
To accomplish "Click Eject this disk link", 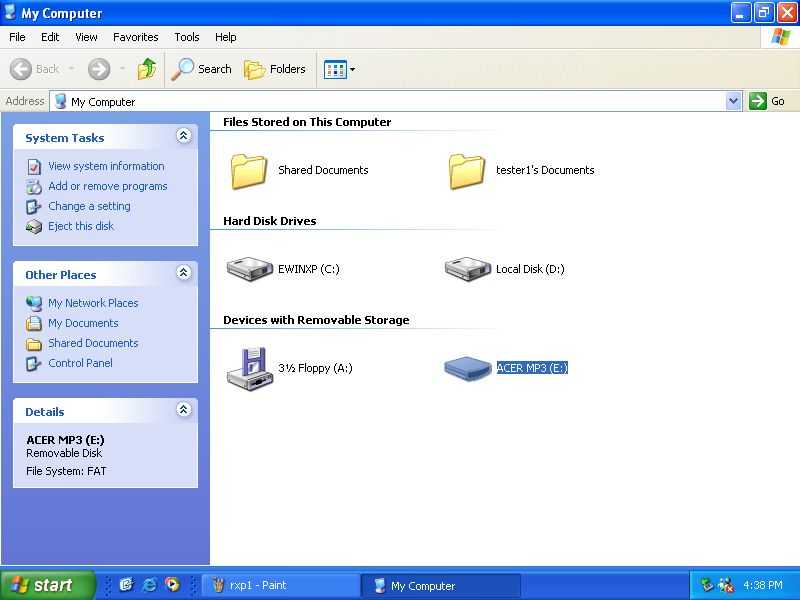I will pyautogui.click(x=81, y=226).
